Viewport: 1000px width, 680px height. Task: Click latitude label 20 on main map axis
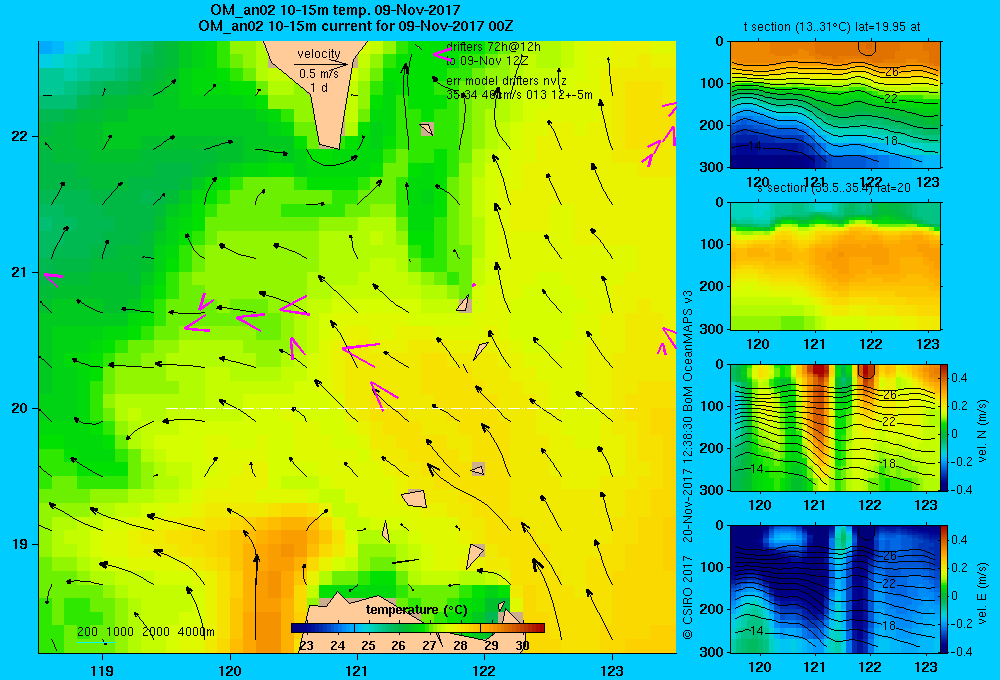[19, 408]
